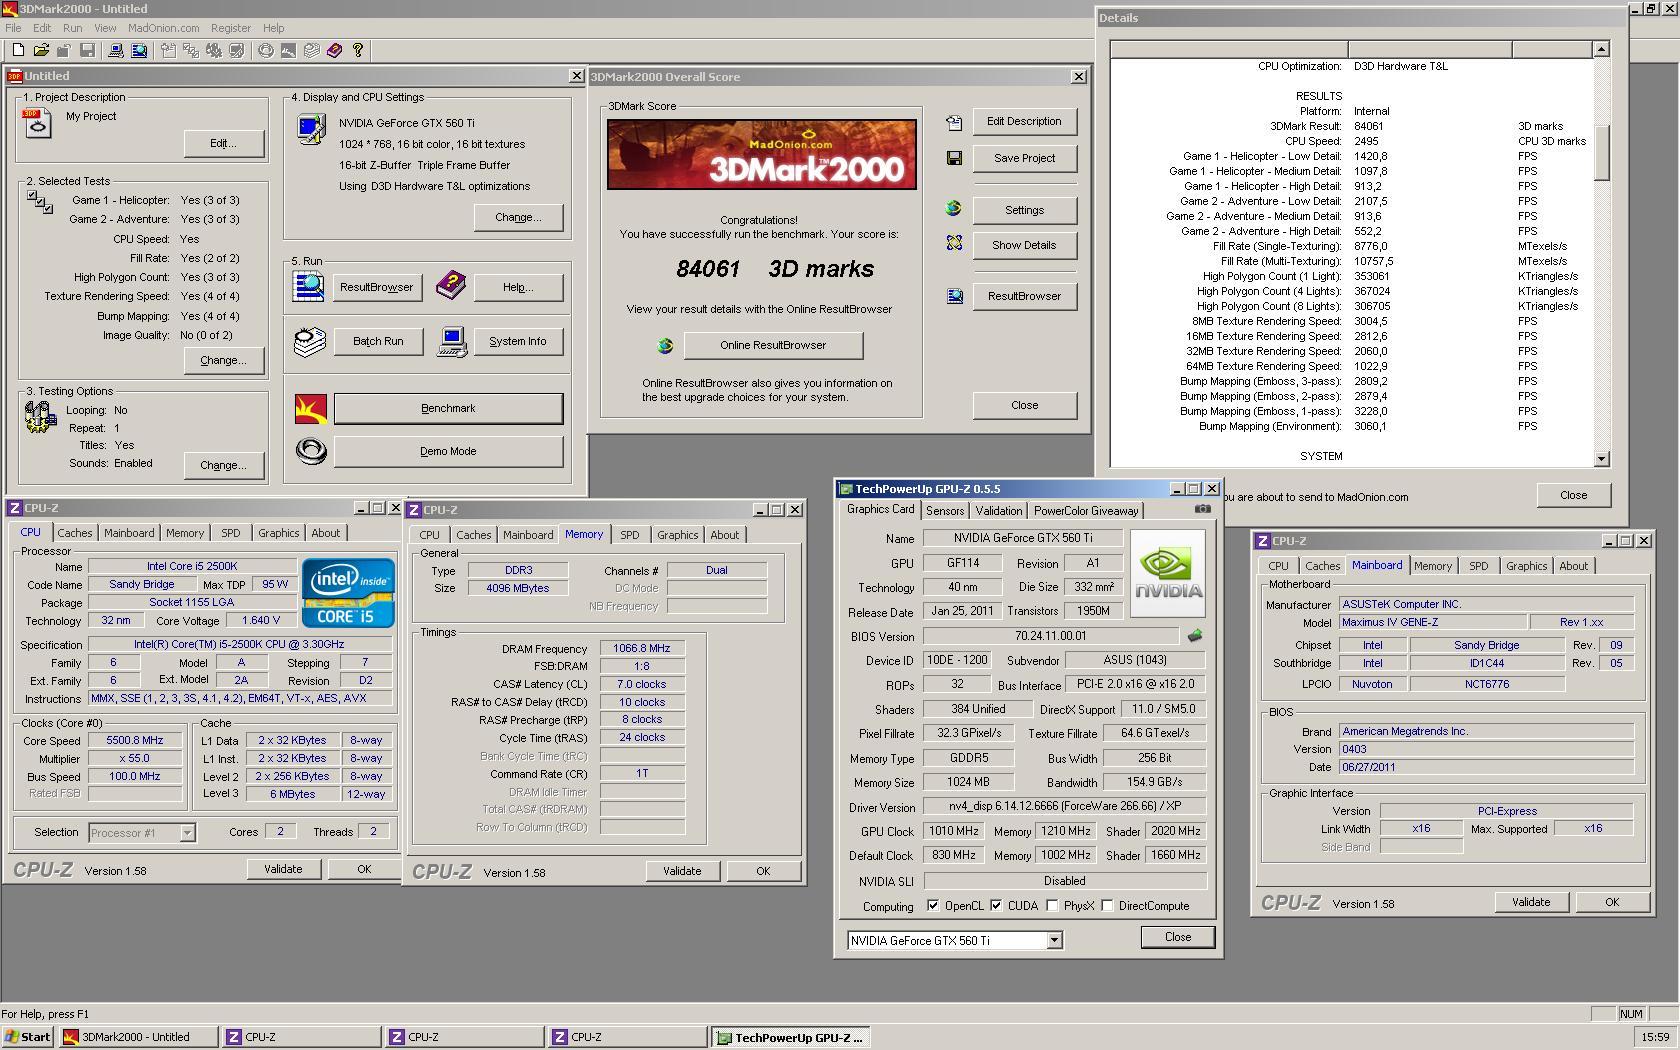Image resolution: width=1680 pixels, height=1050 pixels.
Task: Toggle the PhysX checkbox in GPU-Z
Action: tap(1052, 906)
